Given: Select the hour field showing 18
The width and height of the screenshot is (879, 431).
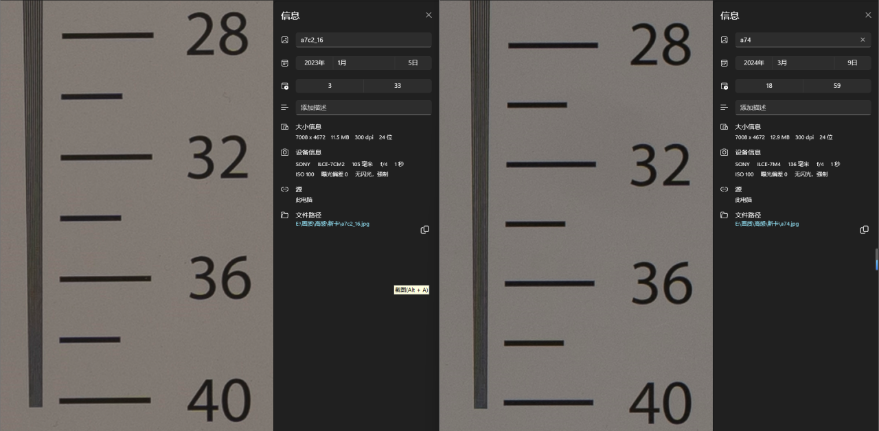Looking at the screenshot, I should coord(769,85).
